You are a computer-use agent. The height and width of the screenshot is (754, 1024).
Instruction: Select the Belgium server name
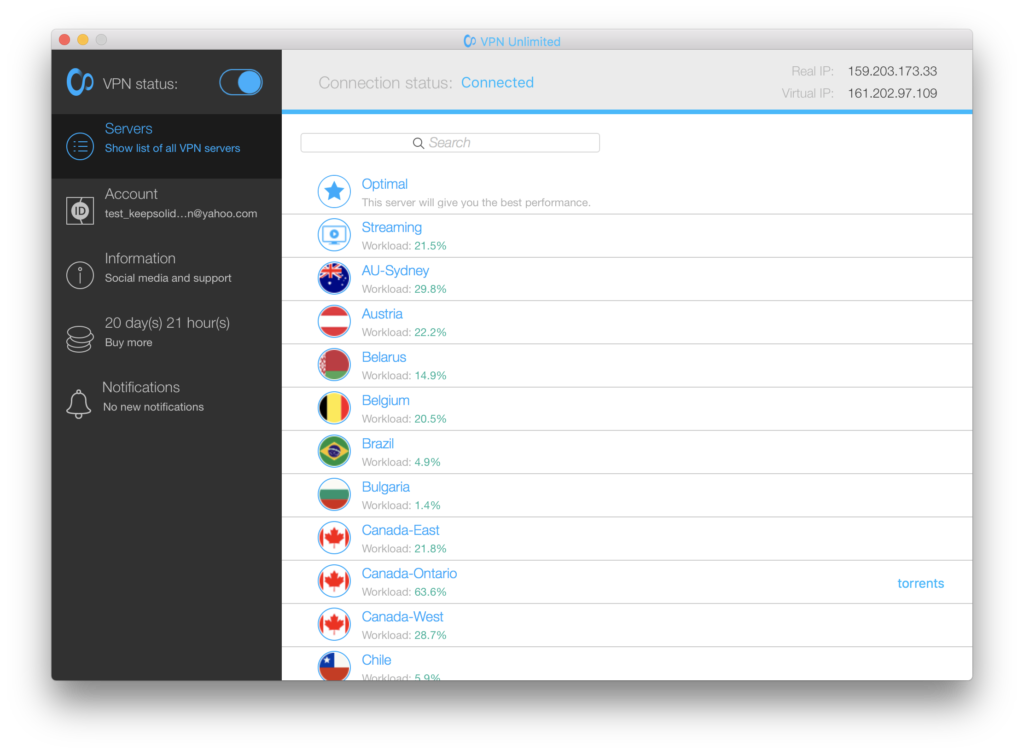385,401
